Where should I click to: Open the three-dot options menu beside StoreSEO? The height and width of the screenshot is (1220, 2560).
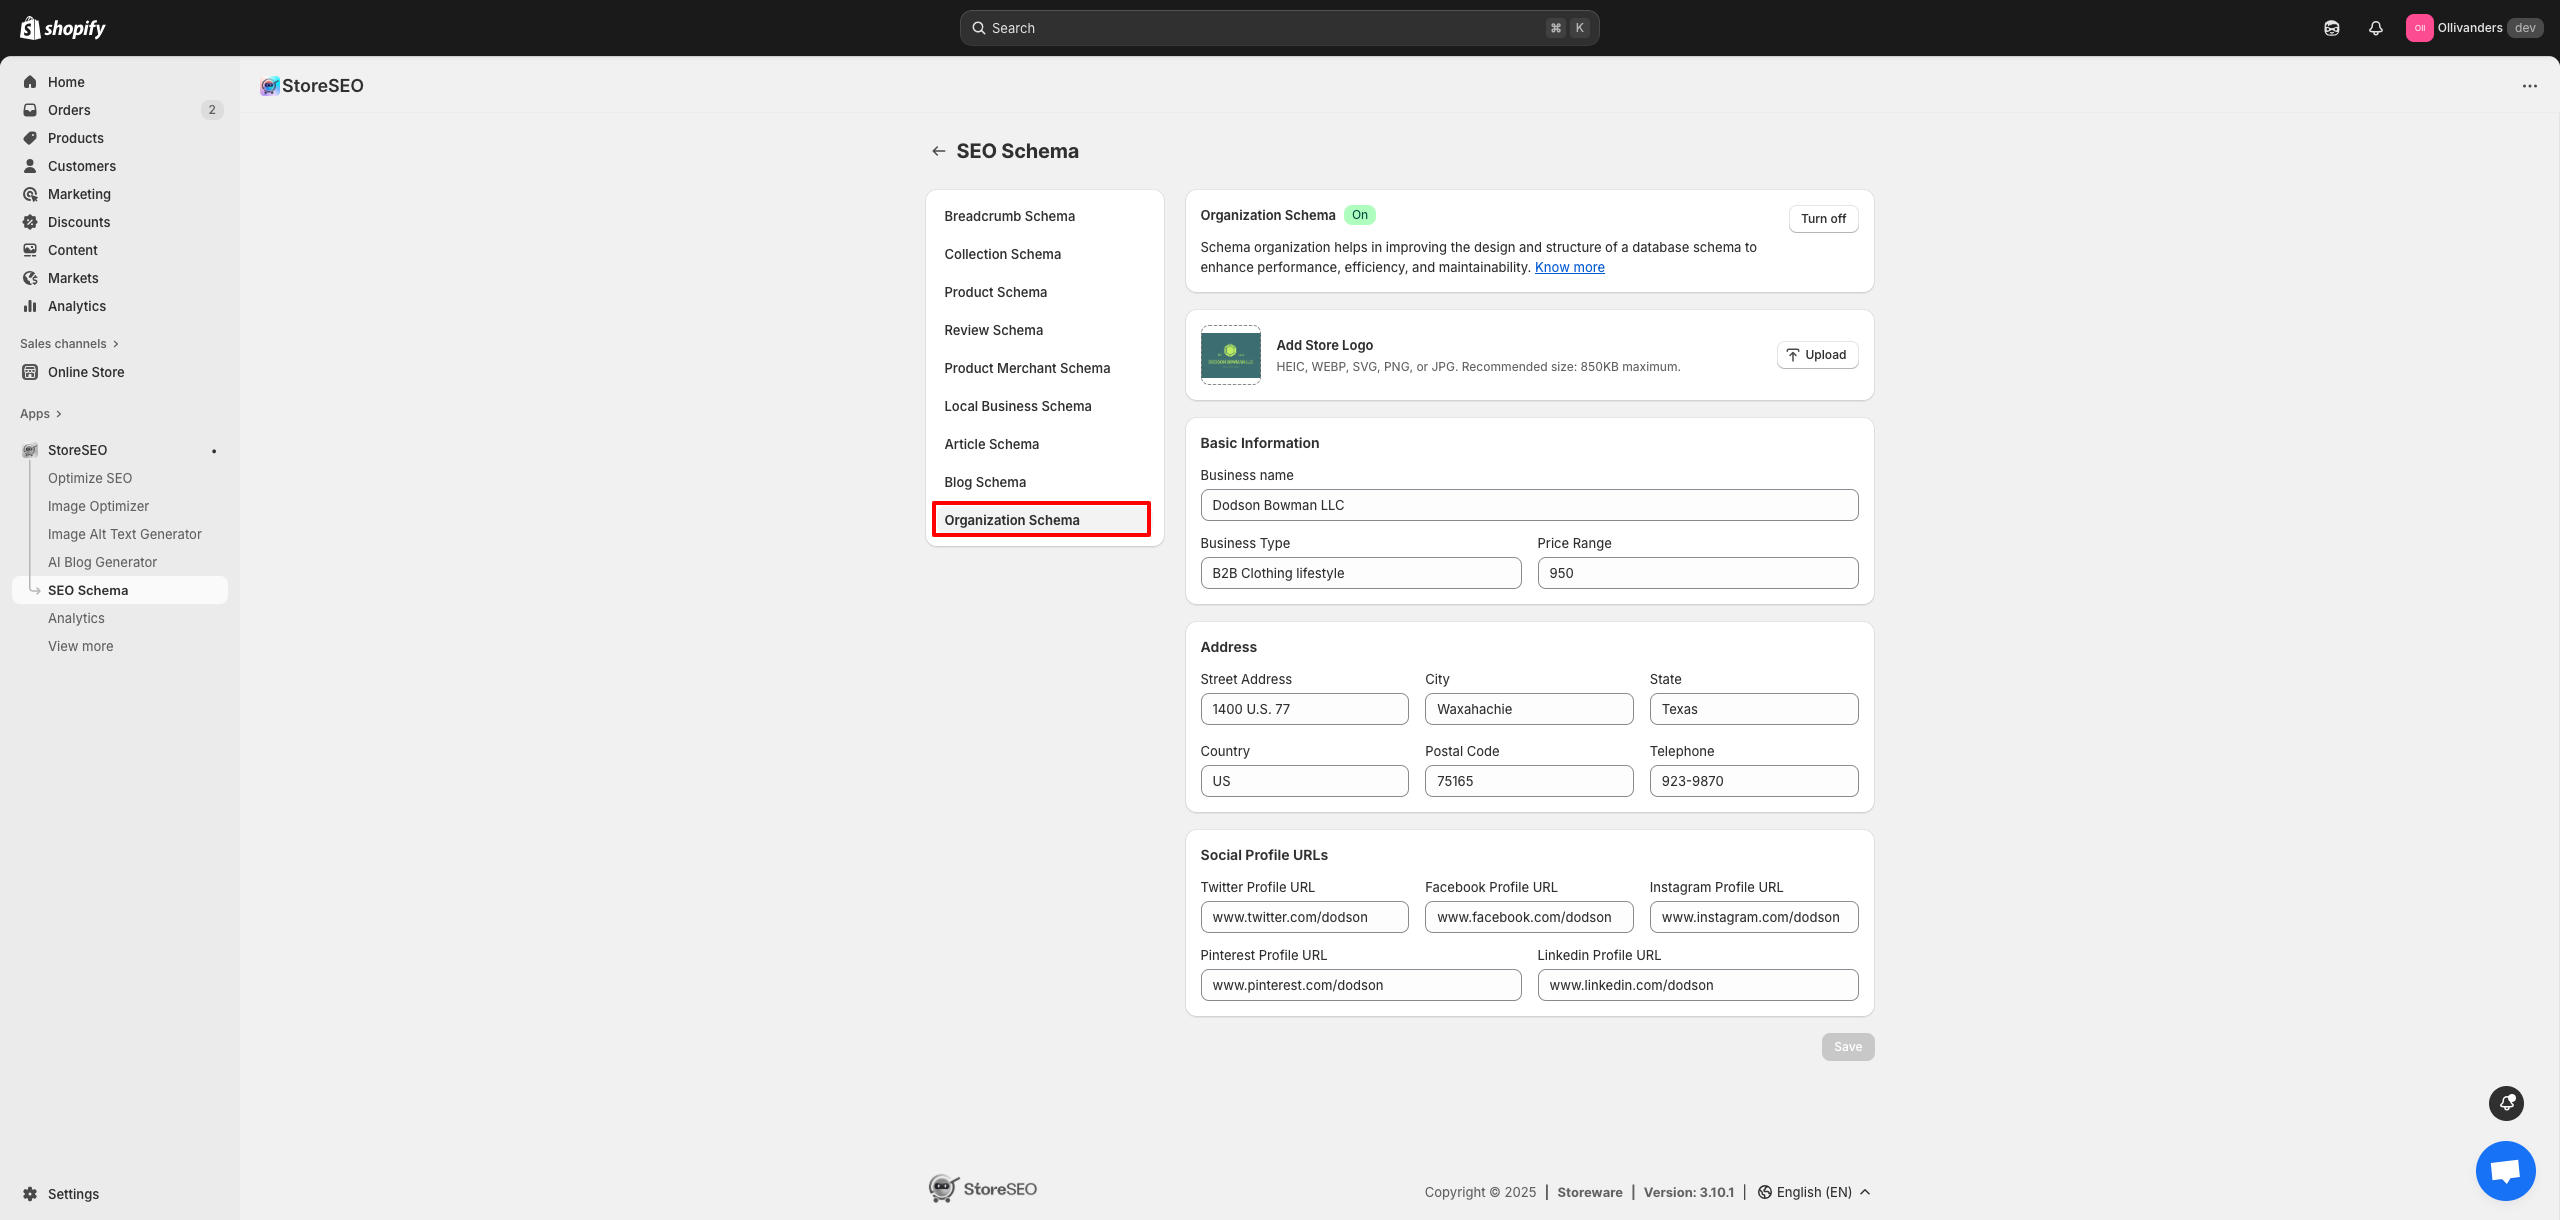2530,86
